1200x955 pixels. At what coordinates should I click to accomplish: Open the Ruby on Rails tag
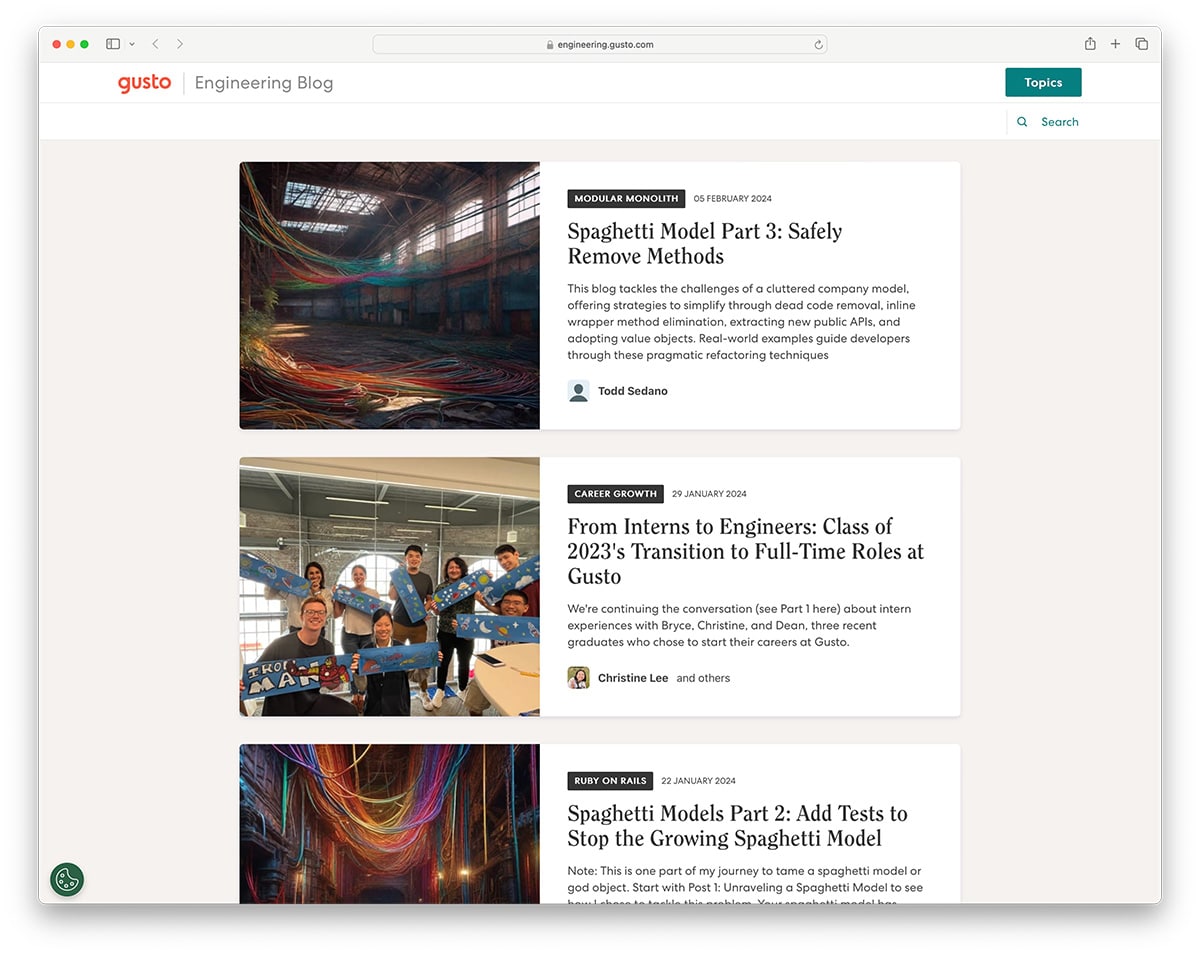(x=610, y=781)
